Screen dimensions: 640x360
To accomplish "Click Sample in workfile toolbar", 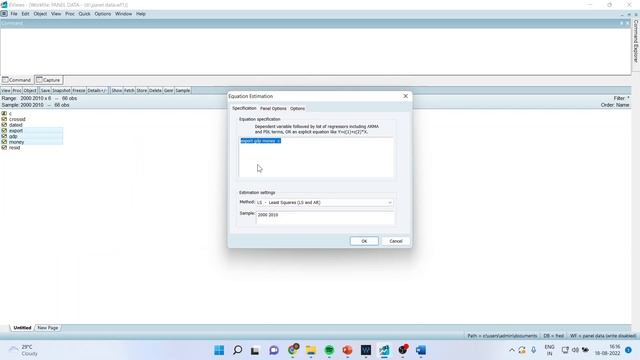I will click(x=183, y=91).
